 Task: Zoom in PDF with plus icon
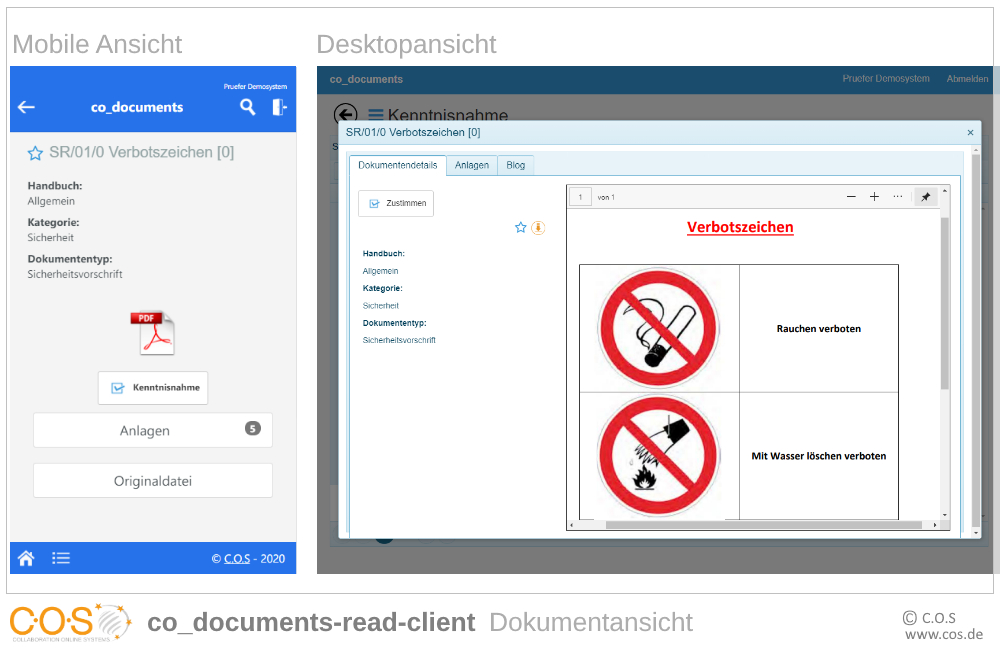874,197
